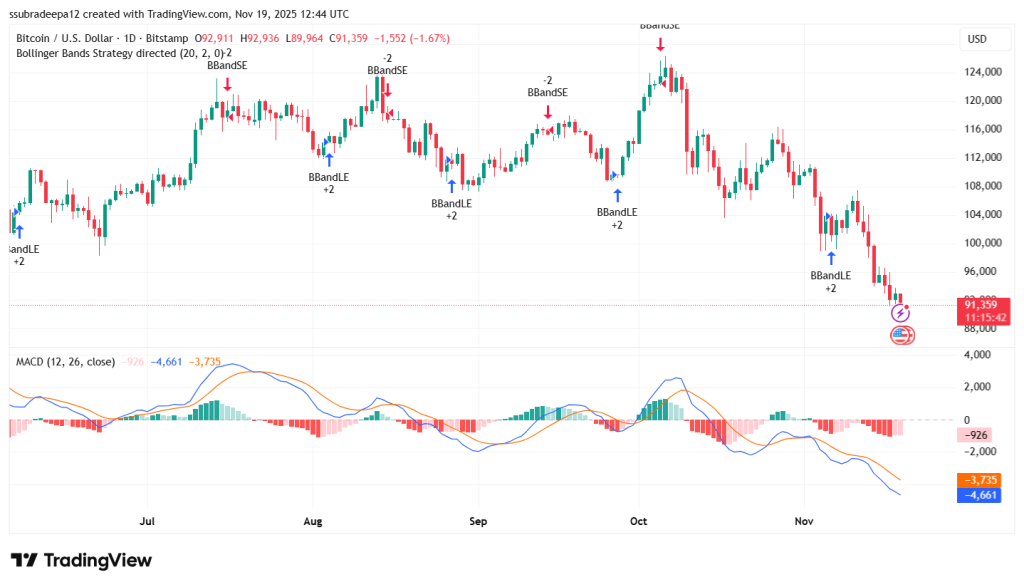Click the Oct label on the time axis
The width and height of the screenshot is (1024, 587).
point(638,521)
